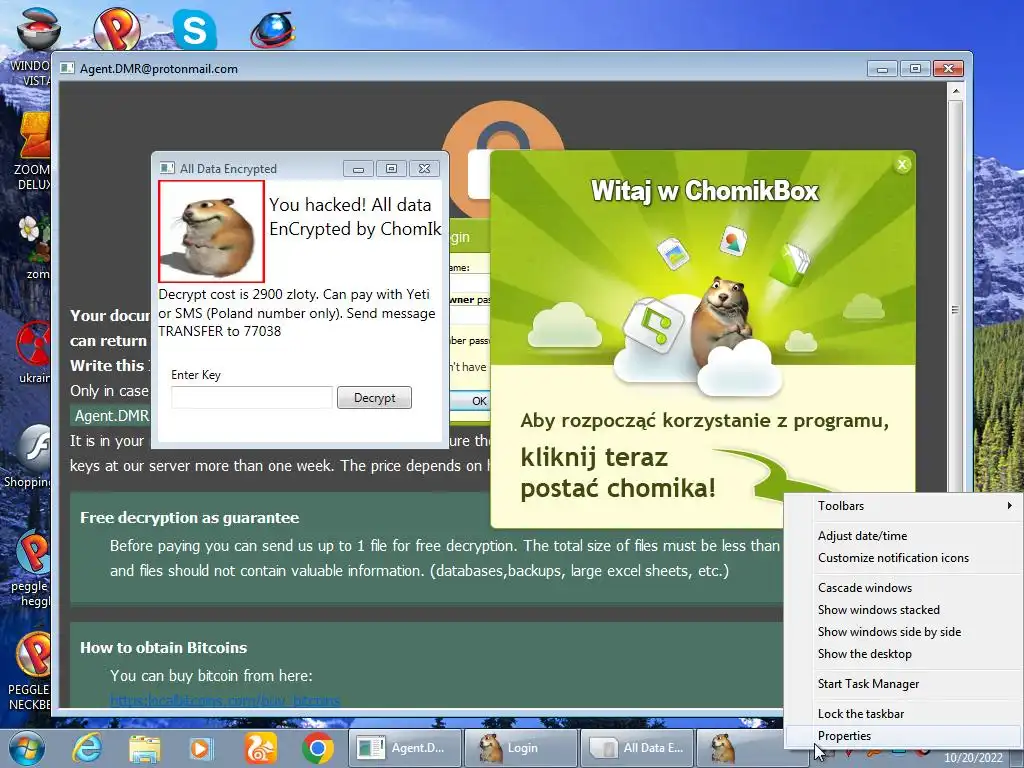Close the ChomikBox welcome popup

(902, 165)
